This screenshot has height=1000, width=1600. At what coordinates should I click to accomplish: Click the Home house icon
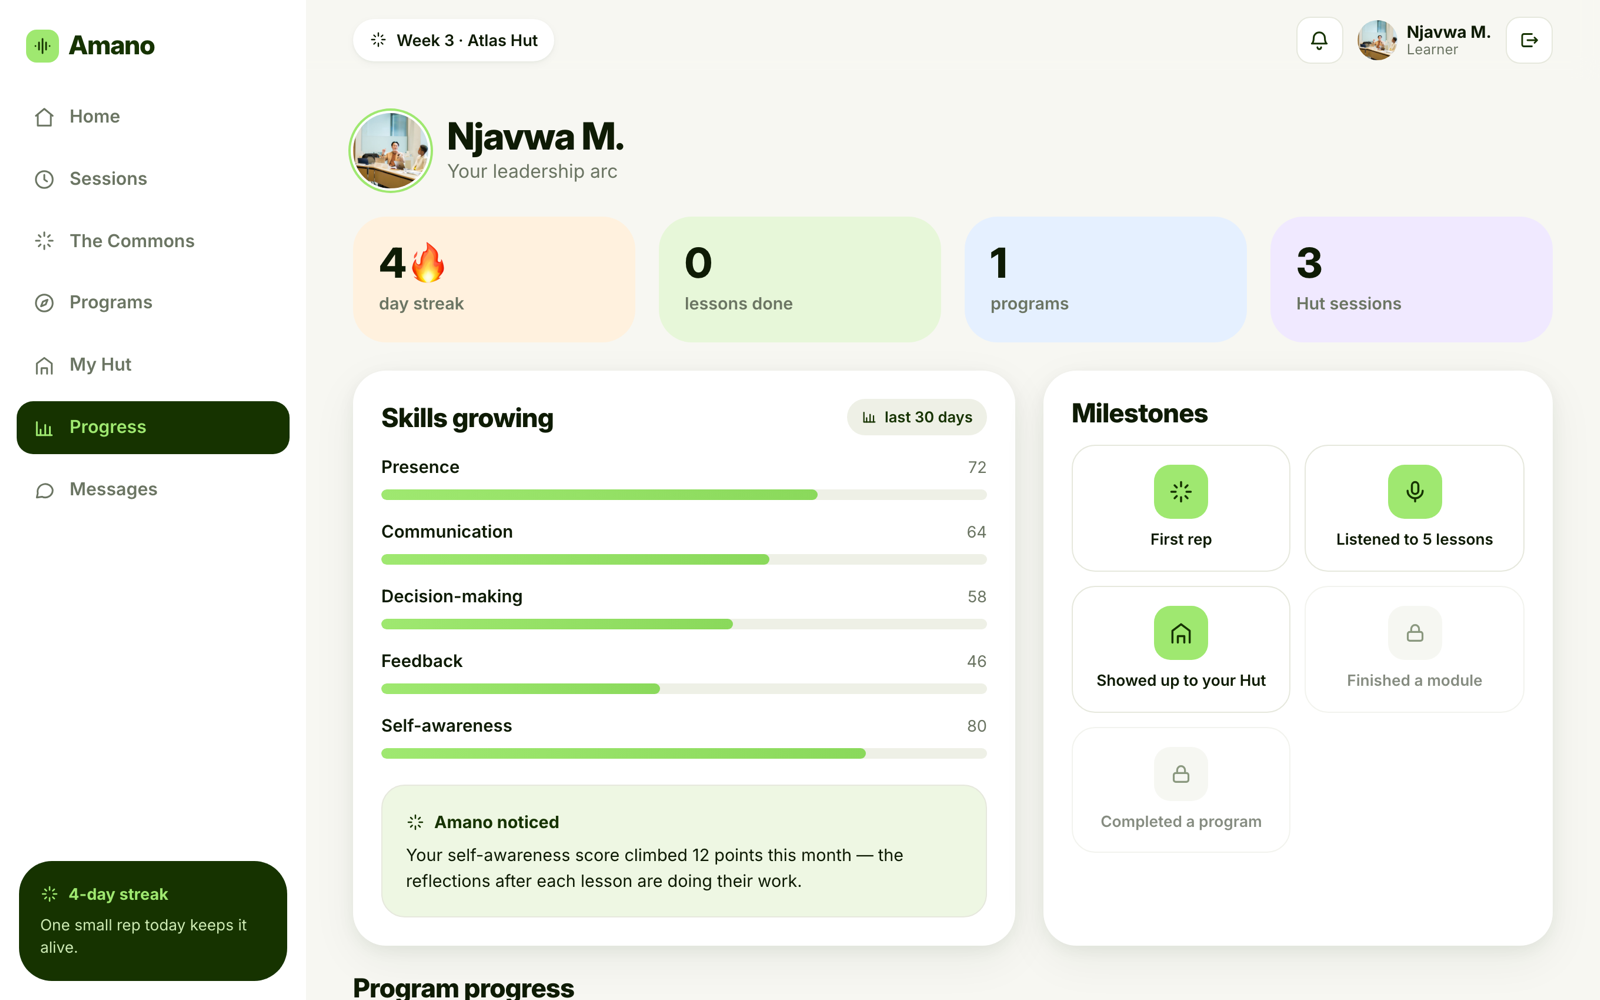point(44,117)
